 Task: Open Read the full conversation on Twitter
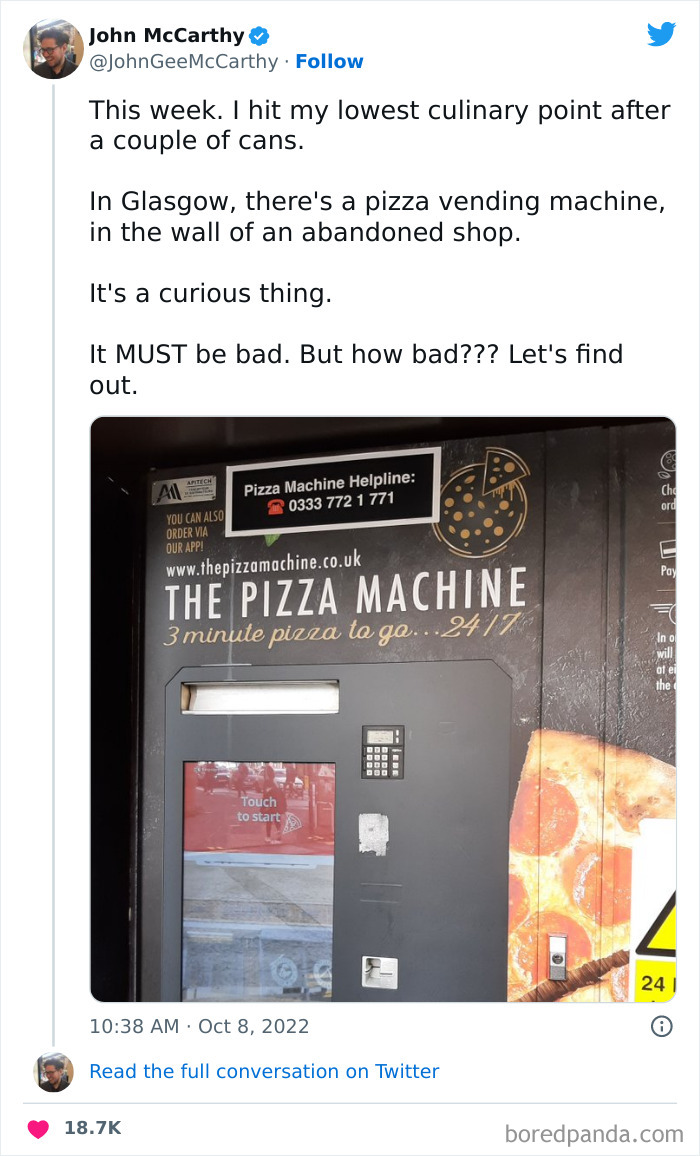(264, 1071)
